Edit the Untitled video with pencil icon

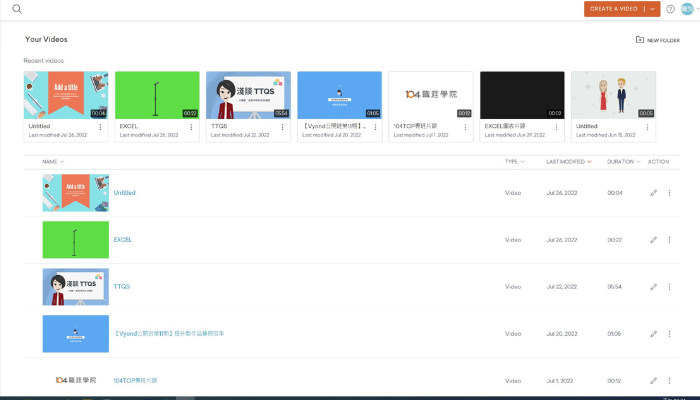point(653,193)
